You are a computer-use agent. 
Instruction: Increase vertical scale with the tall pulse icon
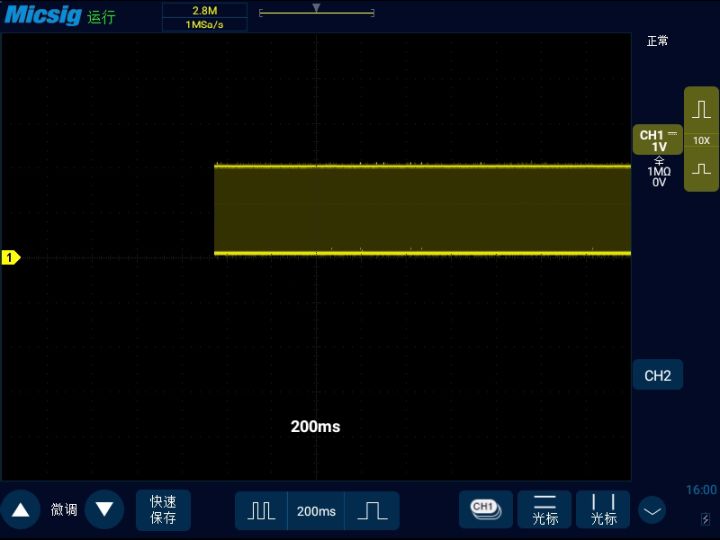click(x=701, y=110)
